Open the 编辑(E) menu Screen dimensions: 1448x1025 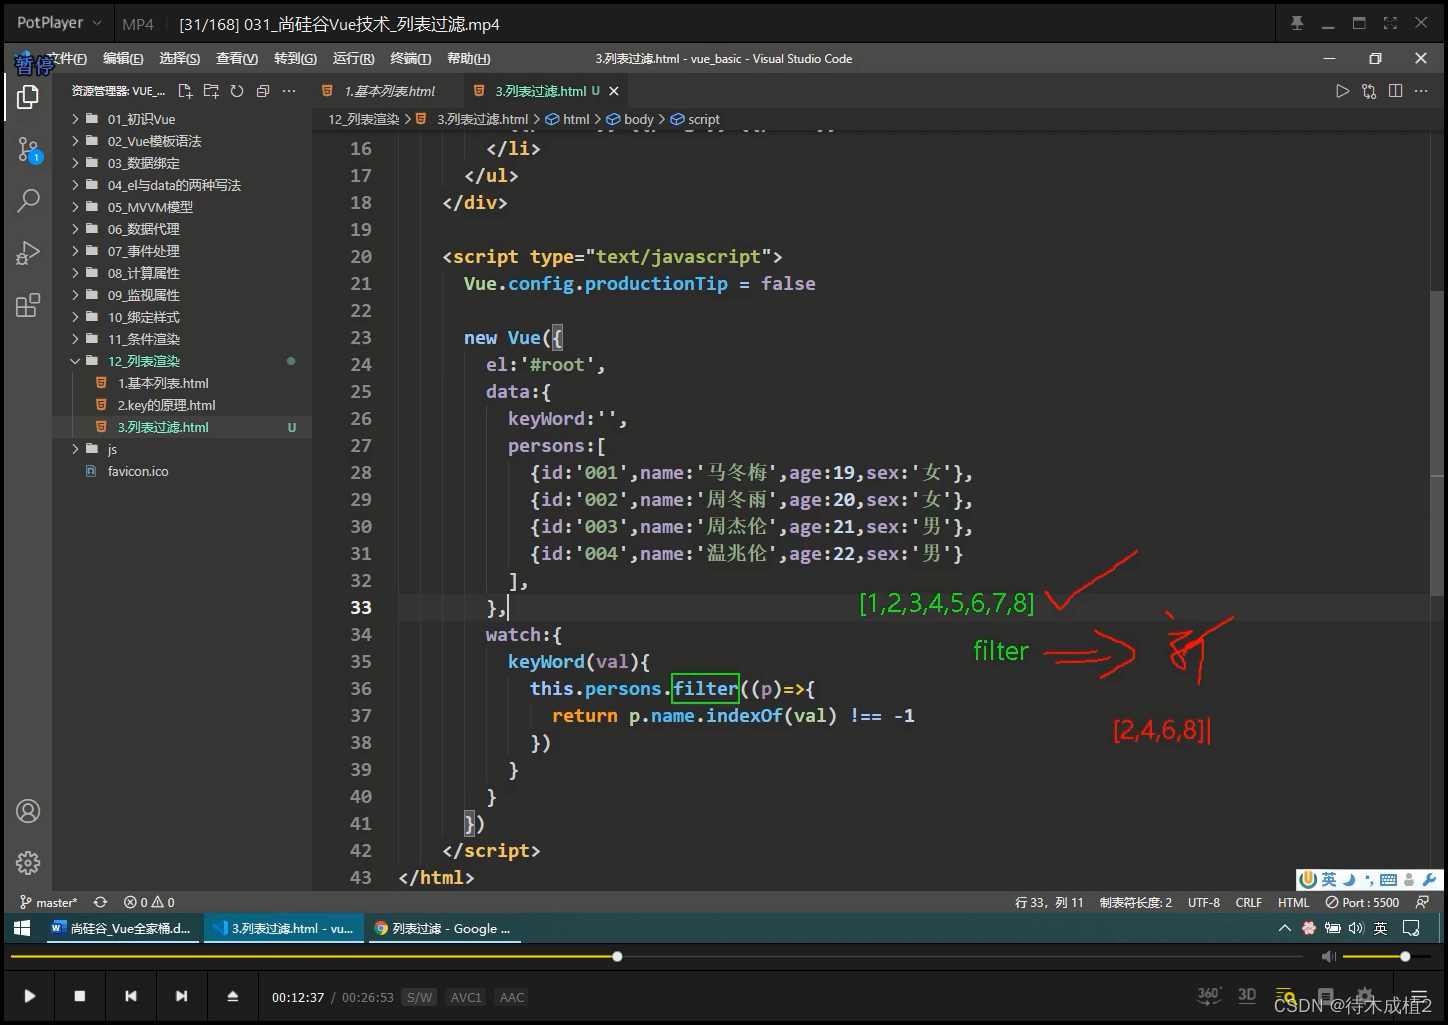pyautogui.click(x=123, y=58)
